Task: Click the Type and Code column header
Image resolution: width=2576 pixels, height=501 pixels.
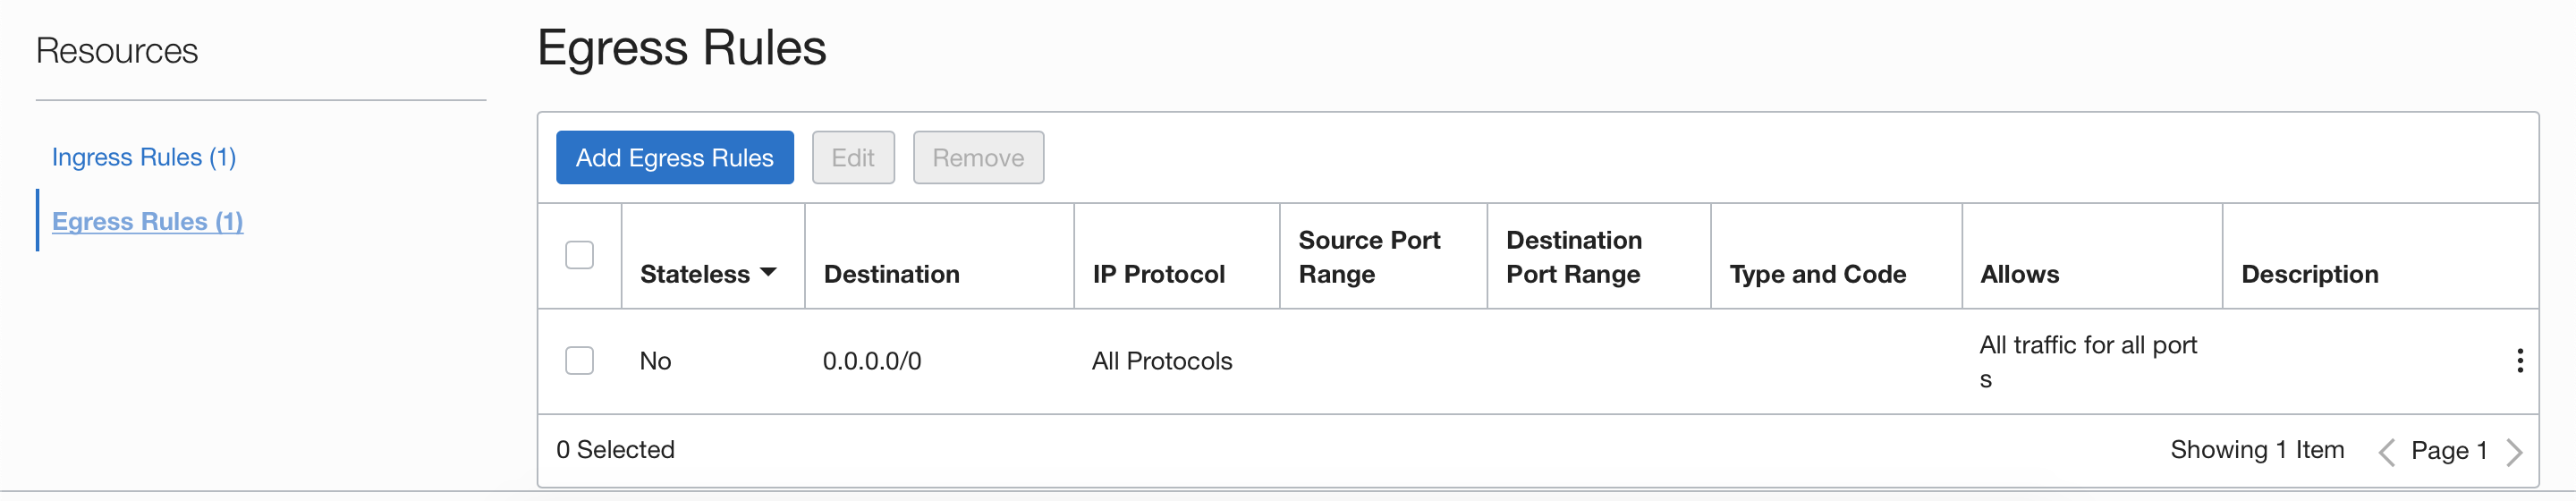Action: pos(1817,274)
